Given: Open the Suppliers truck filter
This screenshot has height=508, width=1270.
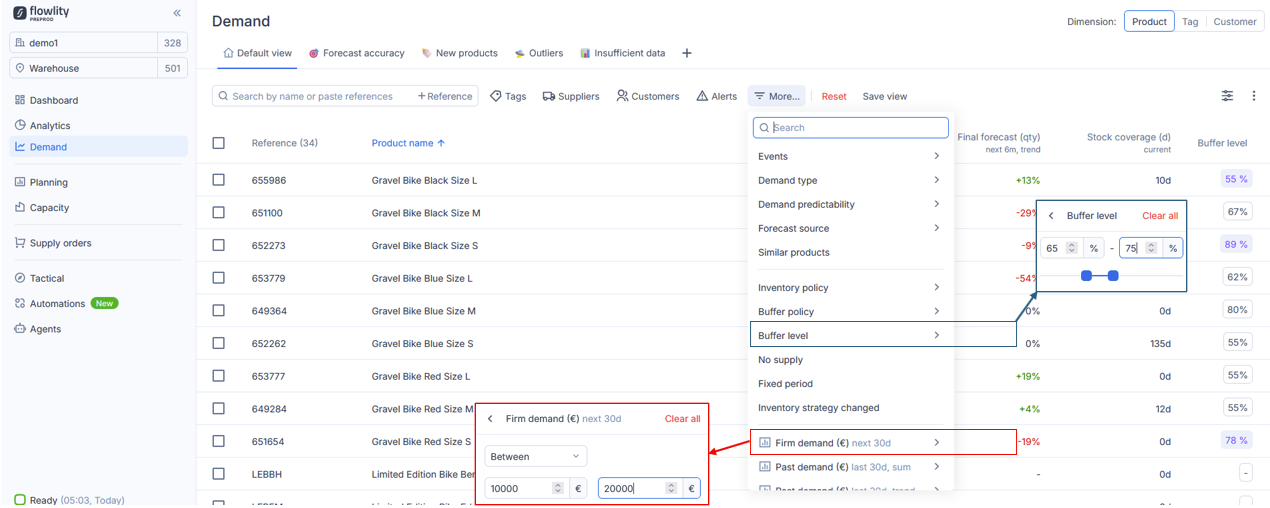Looking at the screenshot, I should click(571, 96).
